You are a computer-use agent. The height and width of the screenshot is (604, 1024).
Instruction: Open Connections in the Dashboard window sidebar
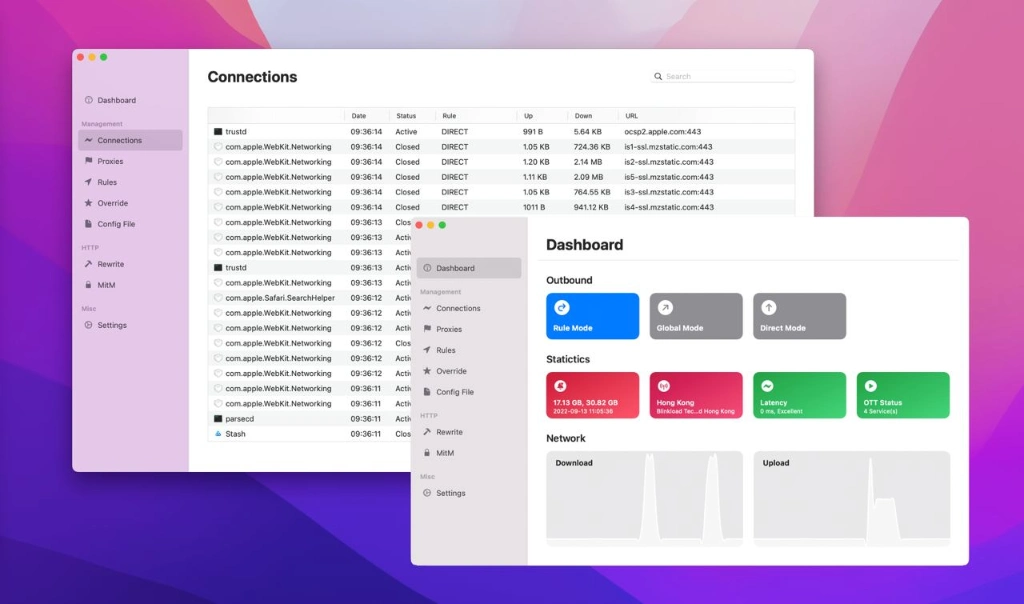(x=458, y=308)
